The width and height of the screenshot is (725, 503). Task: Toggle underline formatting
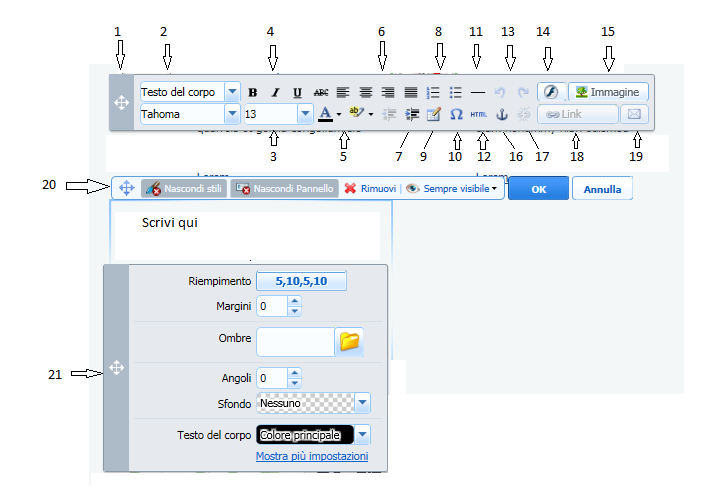(297, 92)
